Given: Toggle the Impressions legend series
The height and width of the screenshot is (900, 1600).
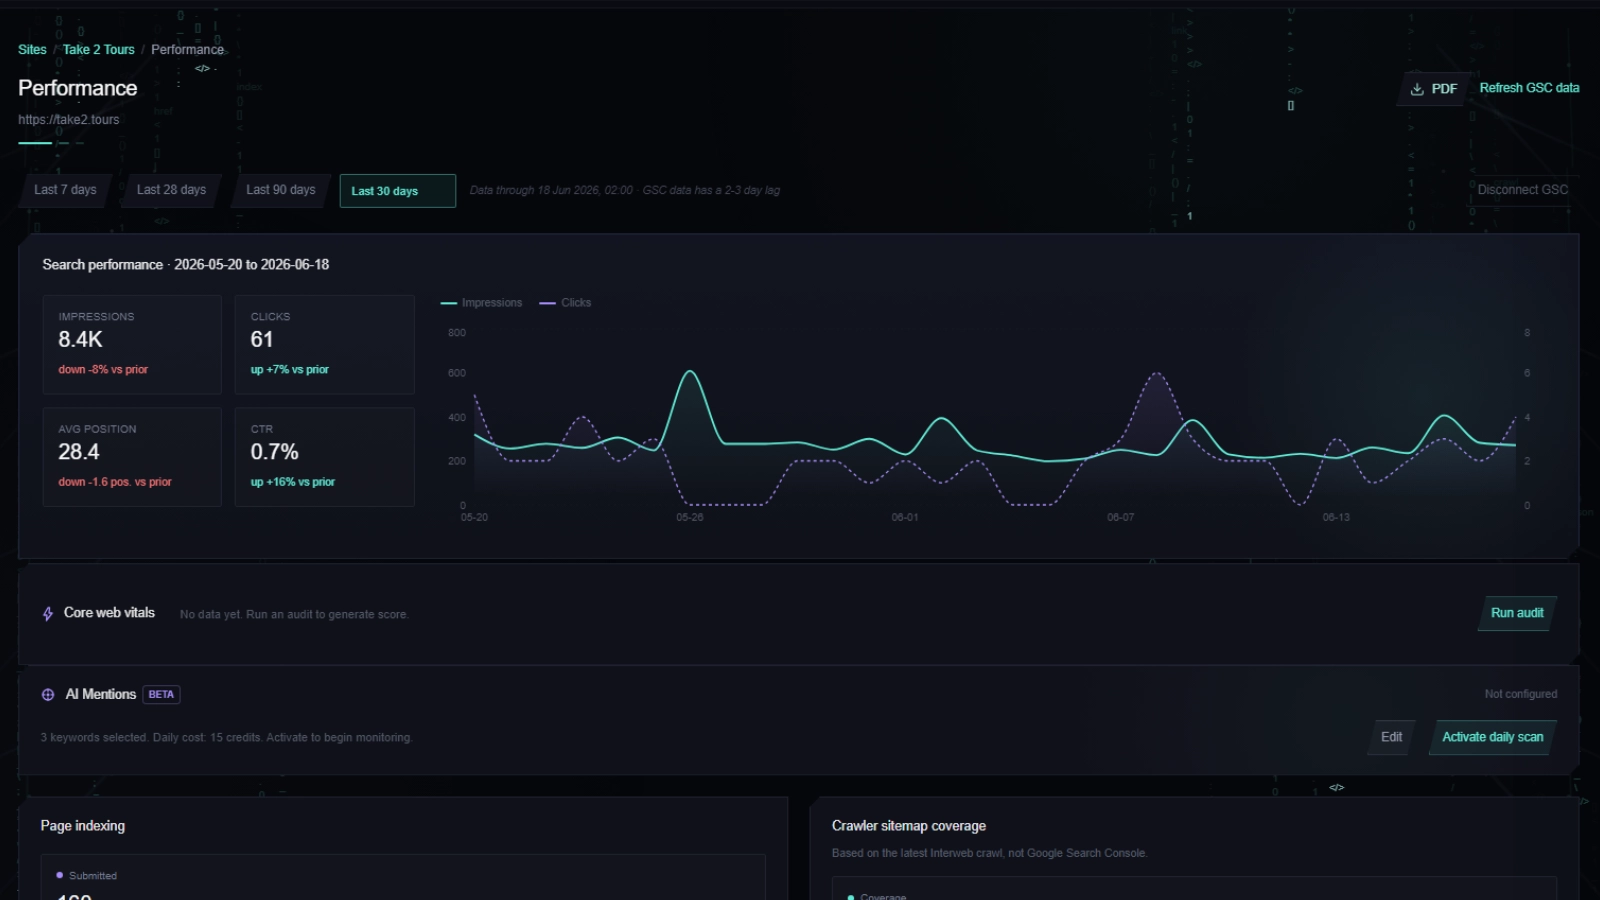Looking at the screenshot, I should (482, 303).
